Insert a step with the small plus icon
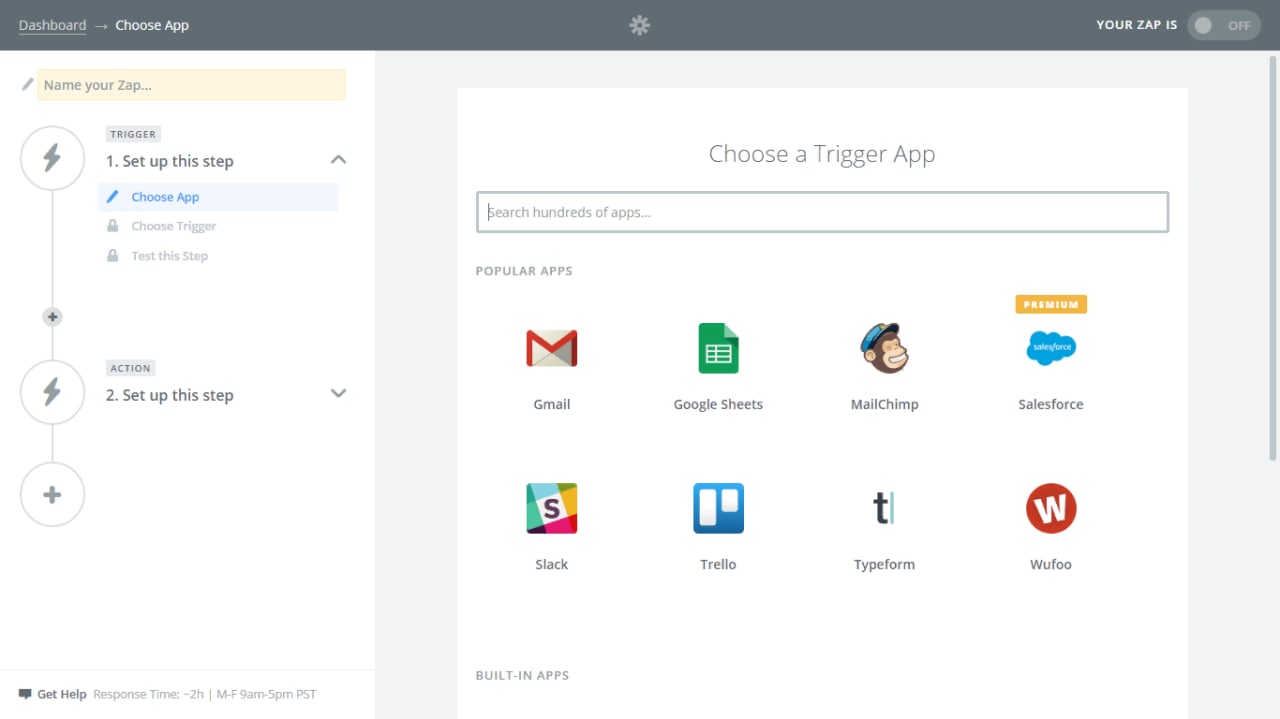This screenshot has width=1280, height=719. coord(52,317)
